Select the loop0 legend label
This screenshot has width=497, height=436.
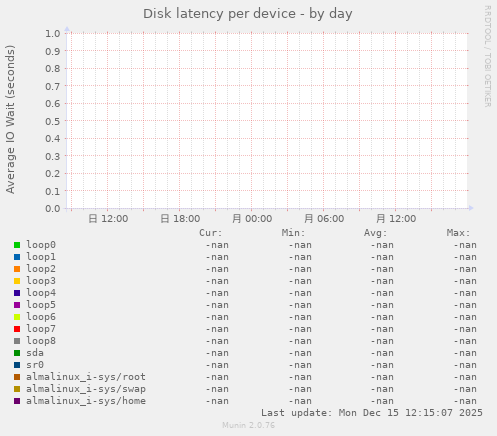pos(41,245)
